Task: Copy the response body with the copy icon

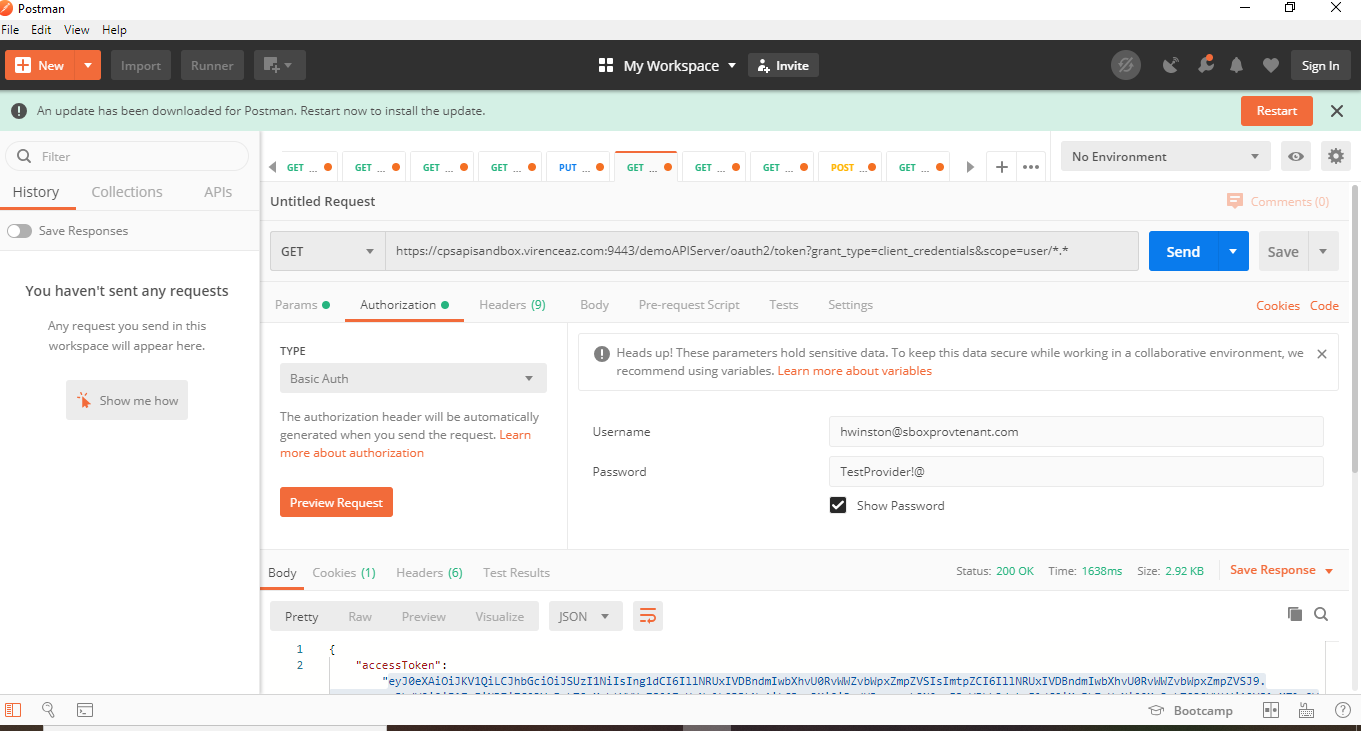Action: [1295, 615]
